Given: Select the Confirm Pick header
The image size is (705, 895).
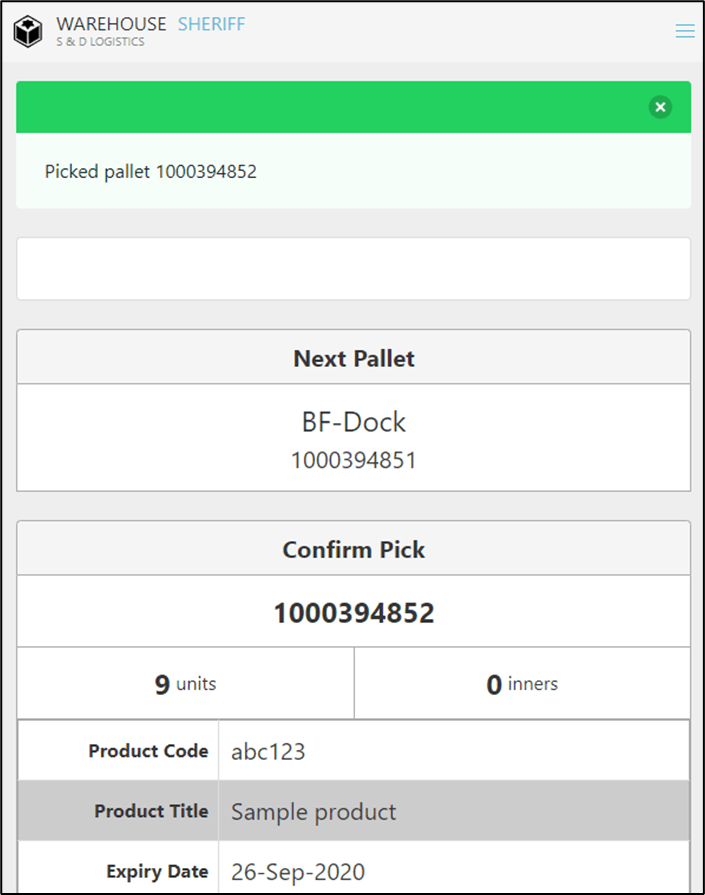Looking at the screenshot, I should (353, 549).
